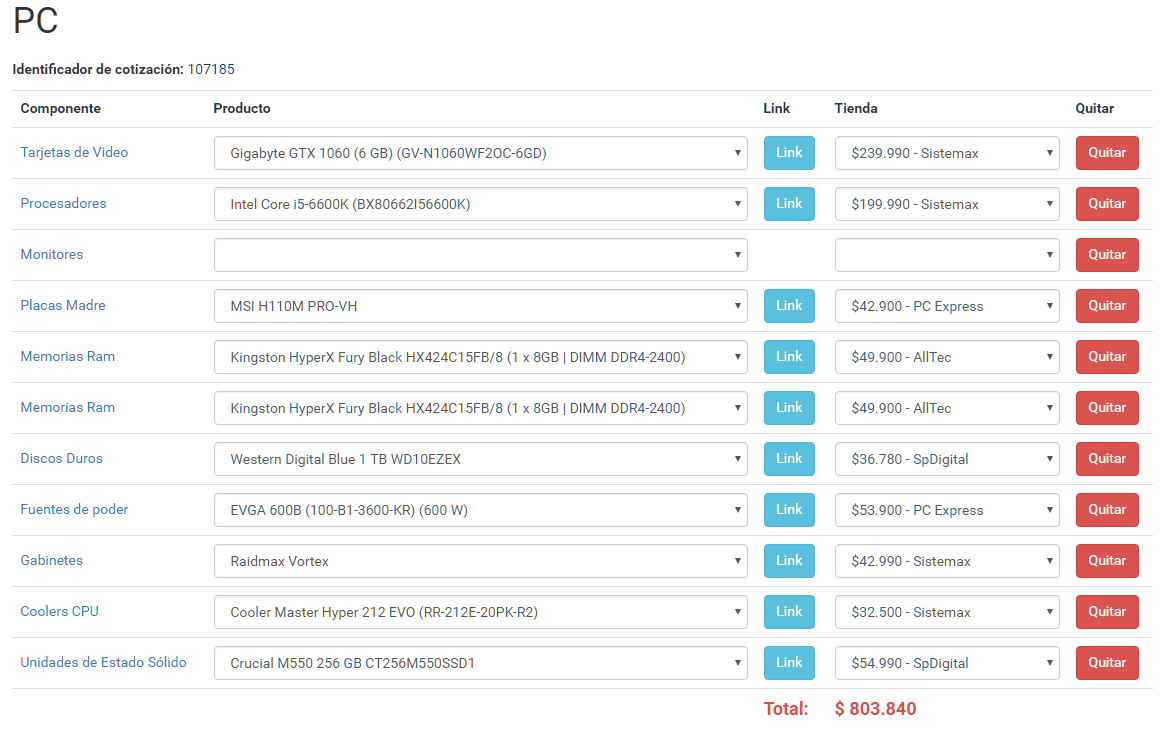Open the $54.990 - SpDigital store dropdown
This screenshot has height=744, width=1168.
pos(947,663)
